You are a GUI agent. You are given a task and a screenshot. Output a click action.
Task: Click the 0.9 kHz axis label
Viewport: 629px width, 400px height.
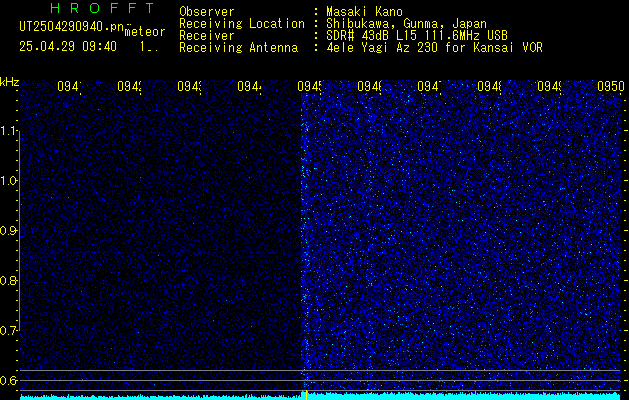[x=8, y=231]
